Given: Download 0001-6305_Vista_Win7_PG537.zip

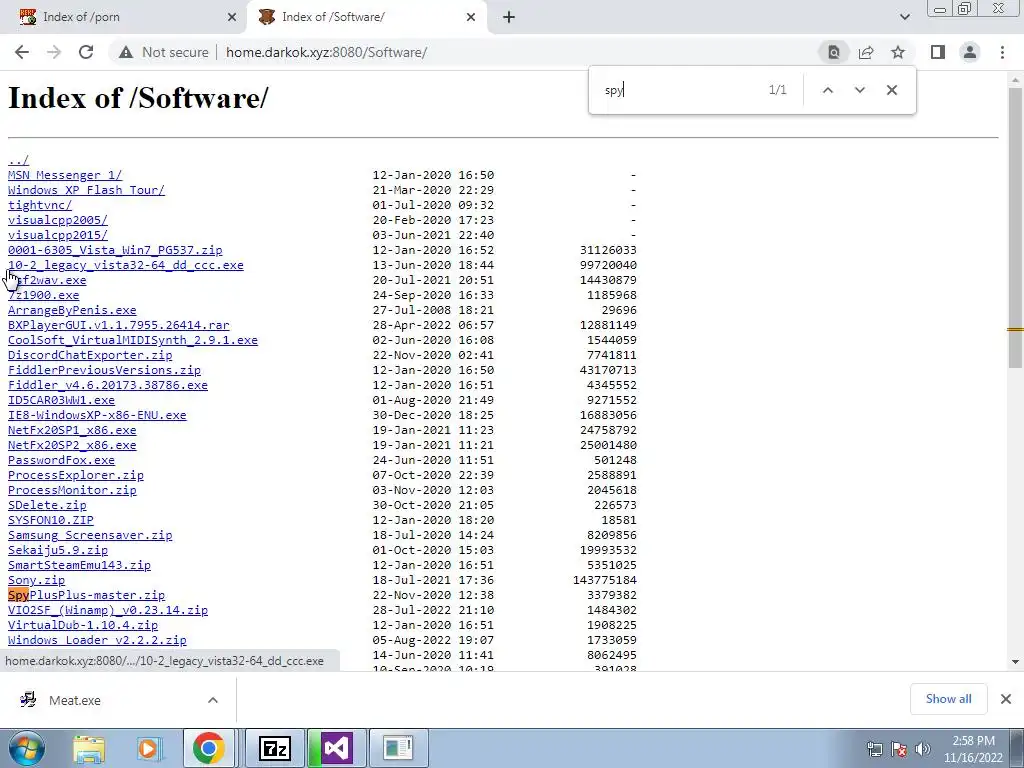Looking at the screenshot, I should 115,250.
